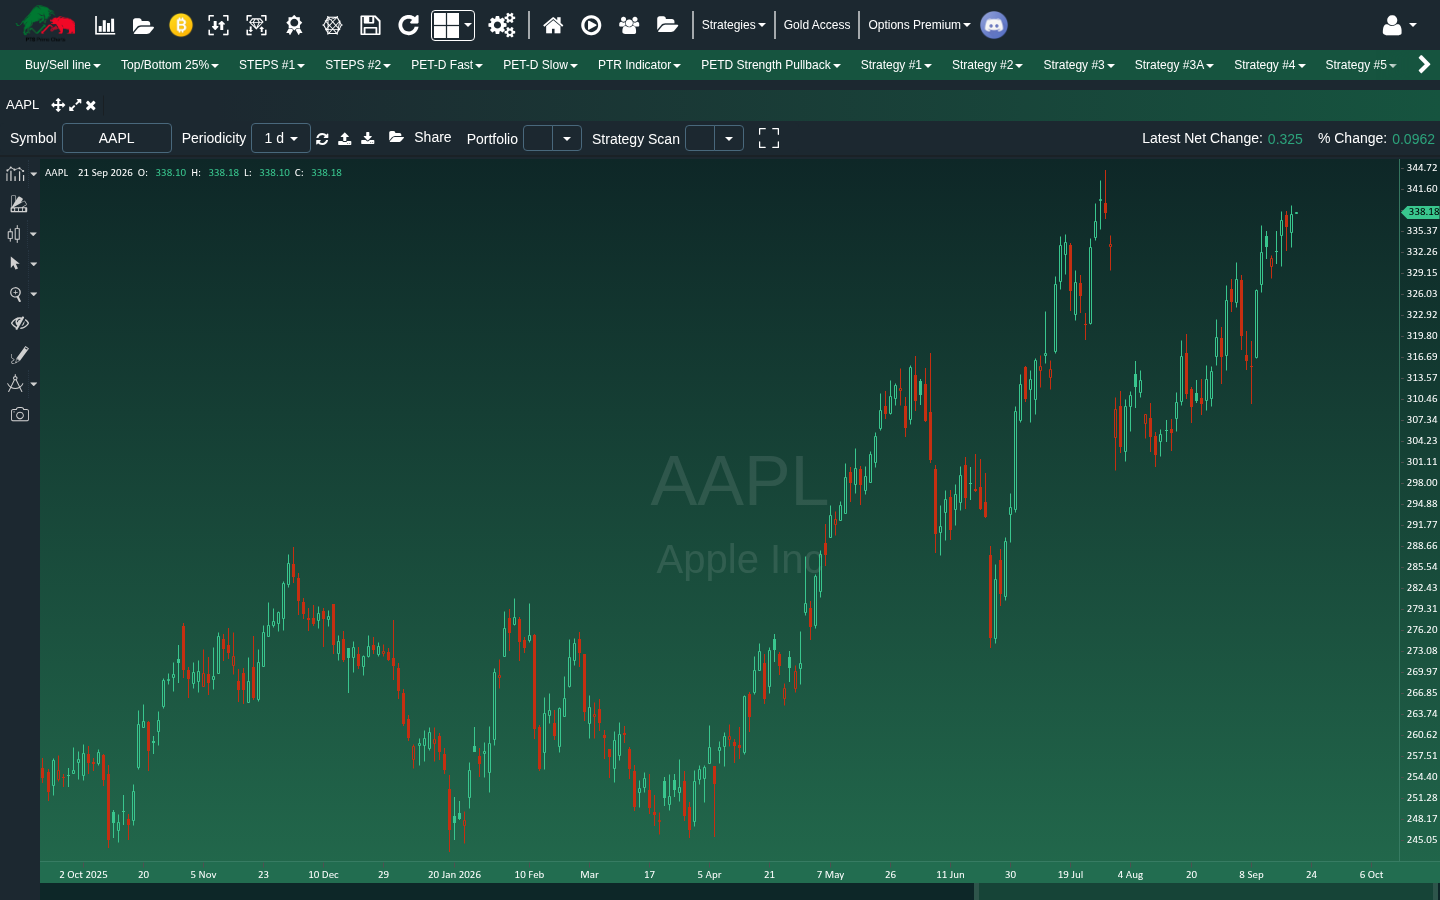This screenshot has height=900, width=1440.
Task: Open the STEPS #2 dropdown
Action: [x=358, y=65]
